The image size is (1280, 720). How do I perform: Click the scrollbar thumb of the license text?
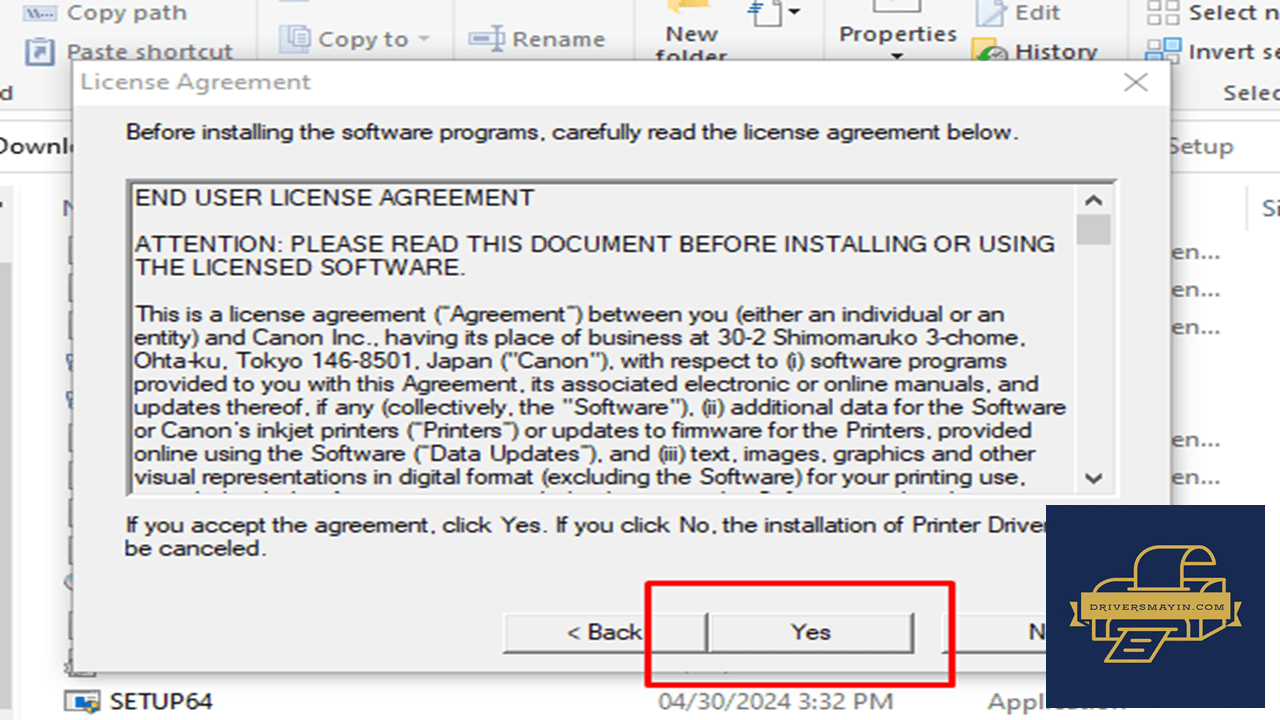click(x=1094, y=229)
